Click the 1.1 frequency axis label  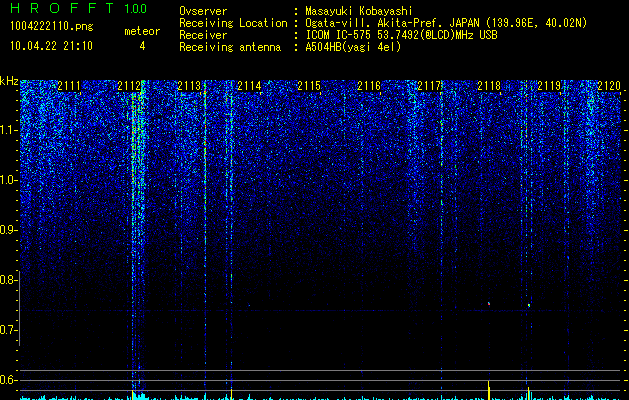click(x=7, y=130)
